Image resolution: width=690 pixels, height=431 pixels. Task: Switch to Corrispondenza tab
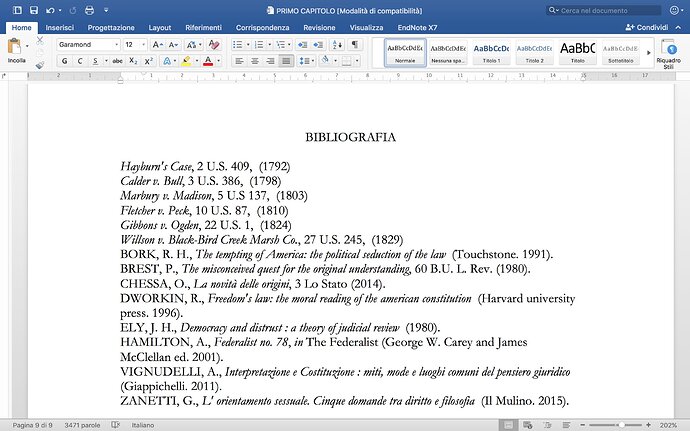pyautogui.click(x=263, y=27)
